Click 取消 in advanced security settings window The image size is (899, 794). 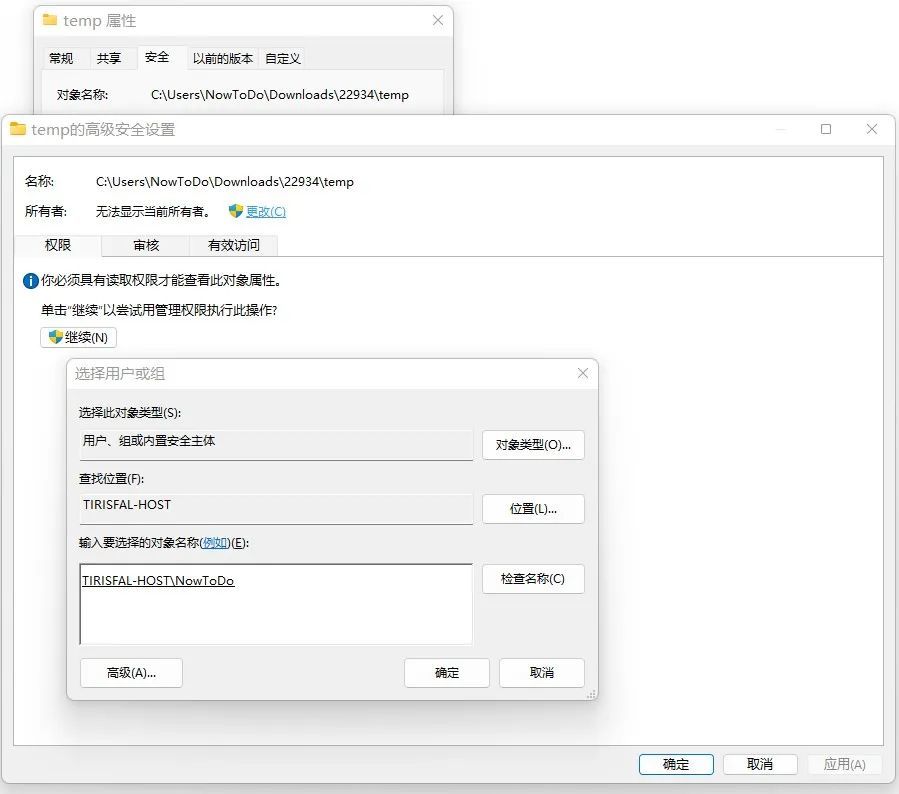tap(760, 764)
